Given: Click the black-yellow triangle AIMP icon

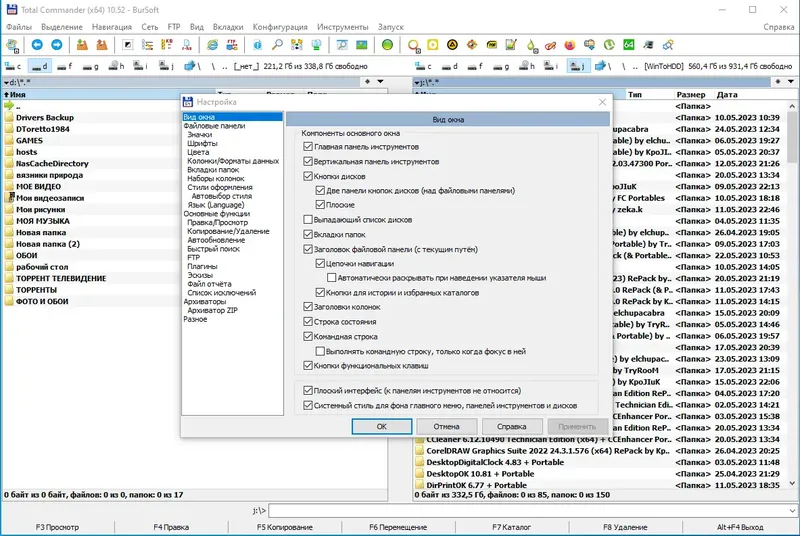Looking at the screenshot, I should click(x=452, y=45).
